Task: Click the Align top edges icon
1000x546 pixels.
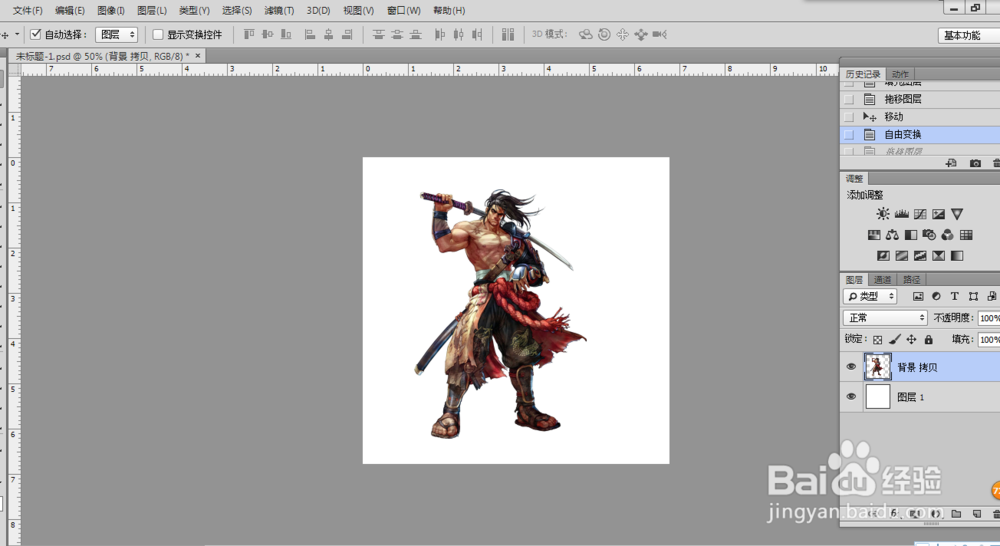Action: pos(249,34)
